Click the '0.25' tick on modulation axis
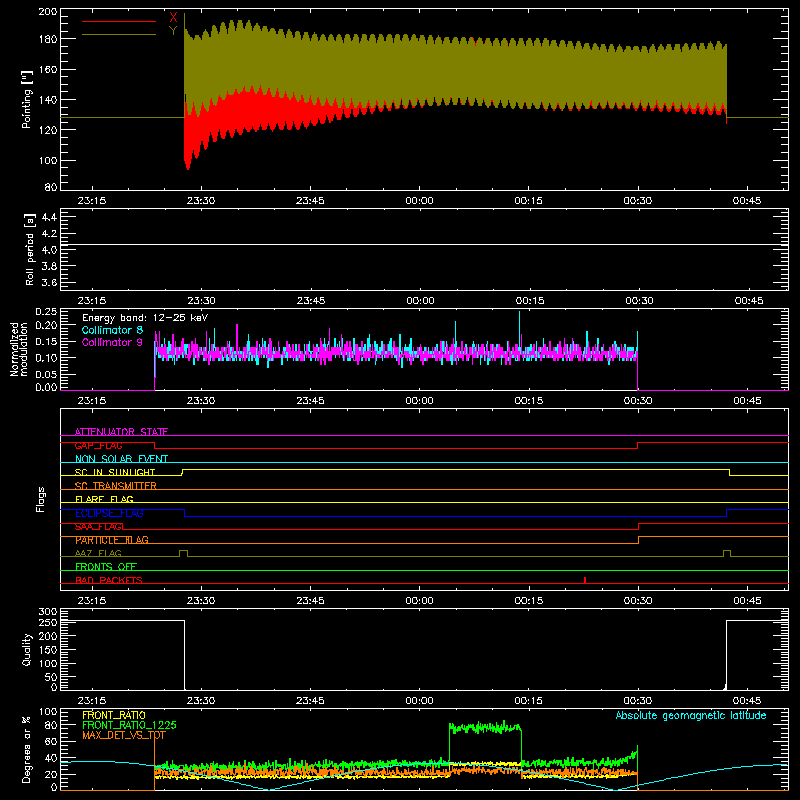The width and height of the screenshot is (800, 800). pyautogui.click(x=46, y=312)
